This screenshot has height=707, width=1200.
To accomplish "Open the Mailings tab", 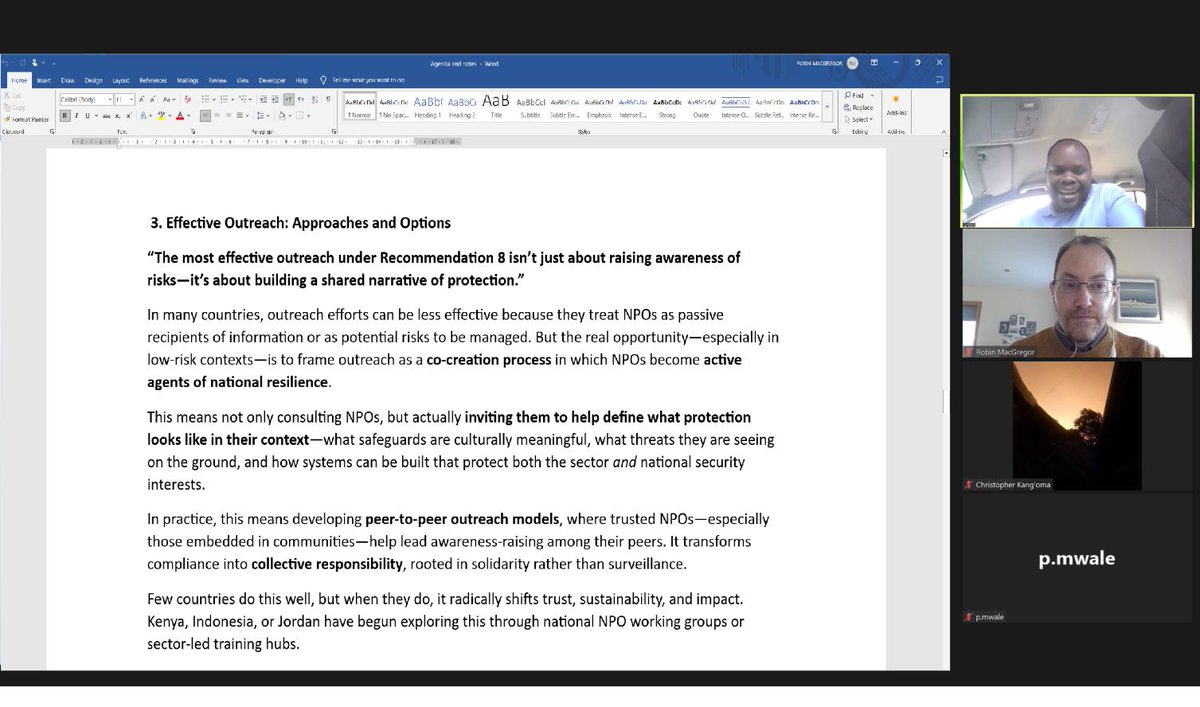I will 187,80.
